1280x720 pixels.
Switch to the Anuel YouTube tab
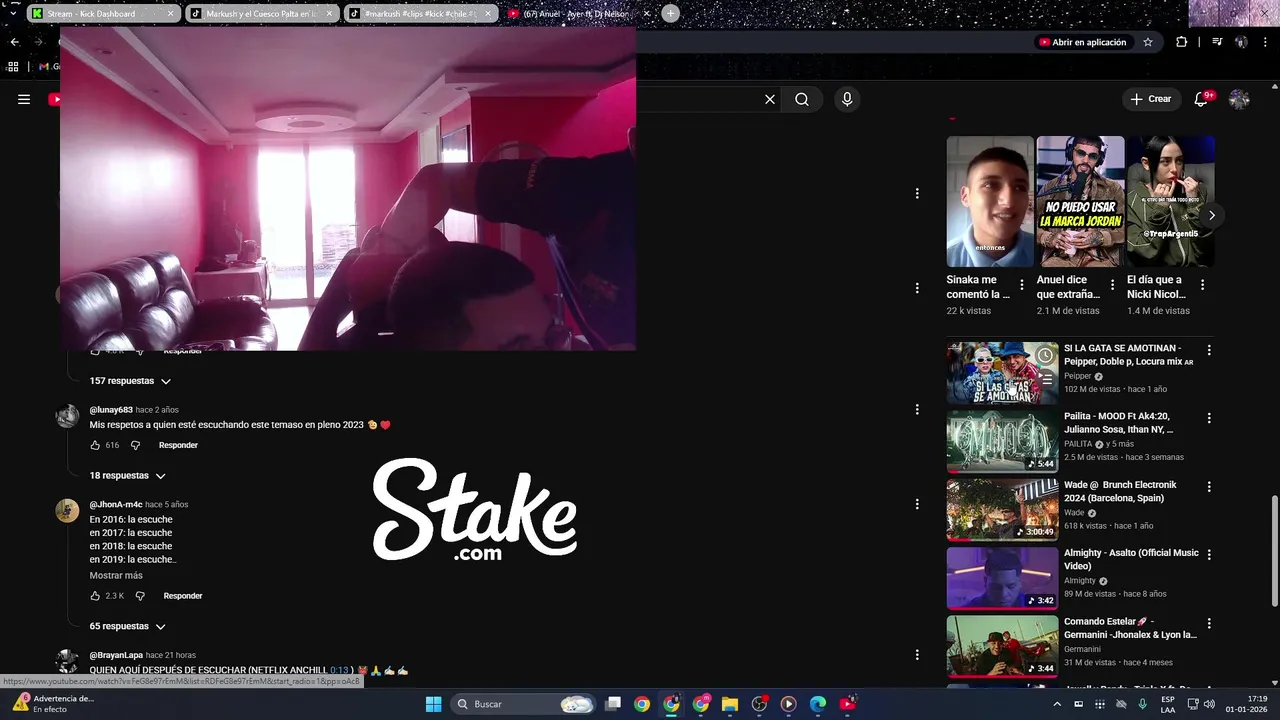point(576,14)
